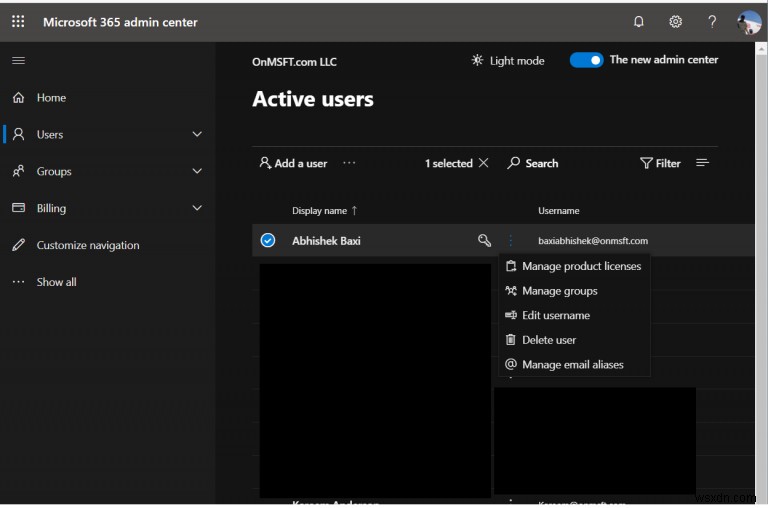
Task: Click the Username column header
Action: pyautogui.click(x=558, y=211)
